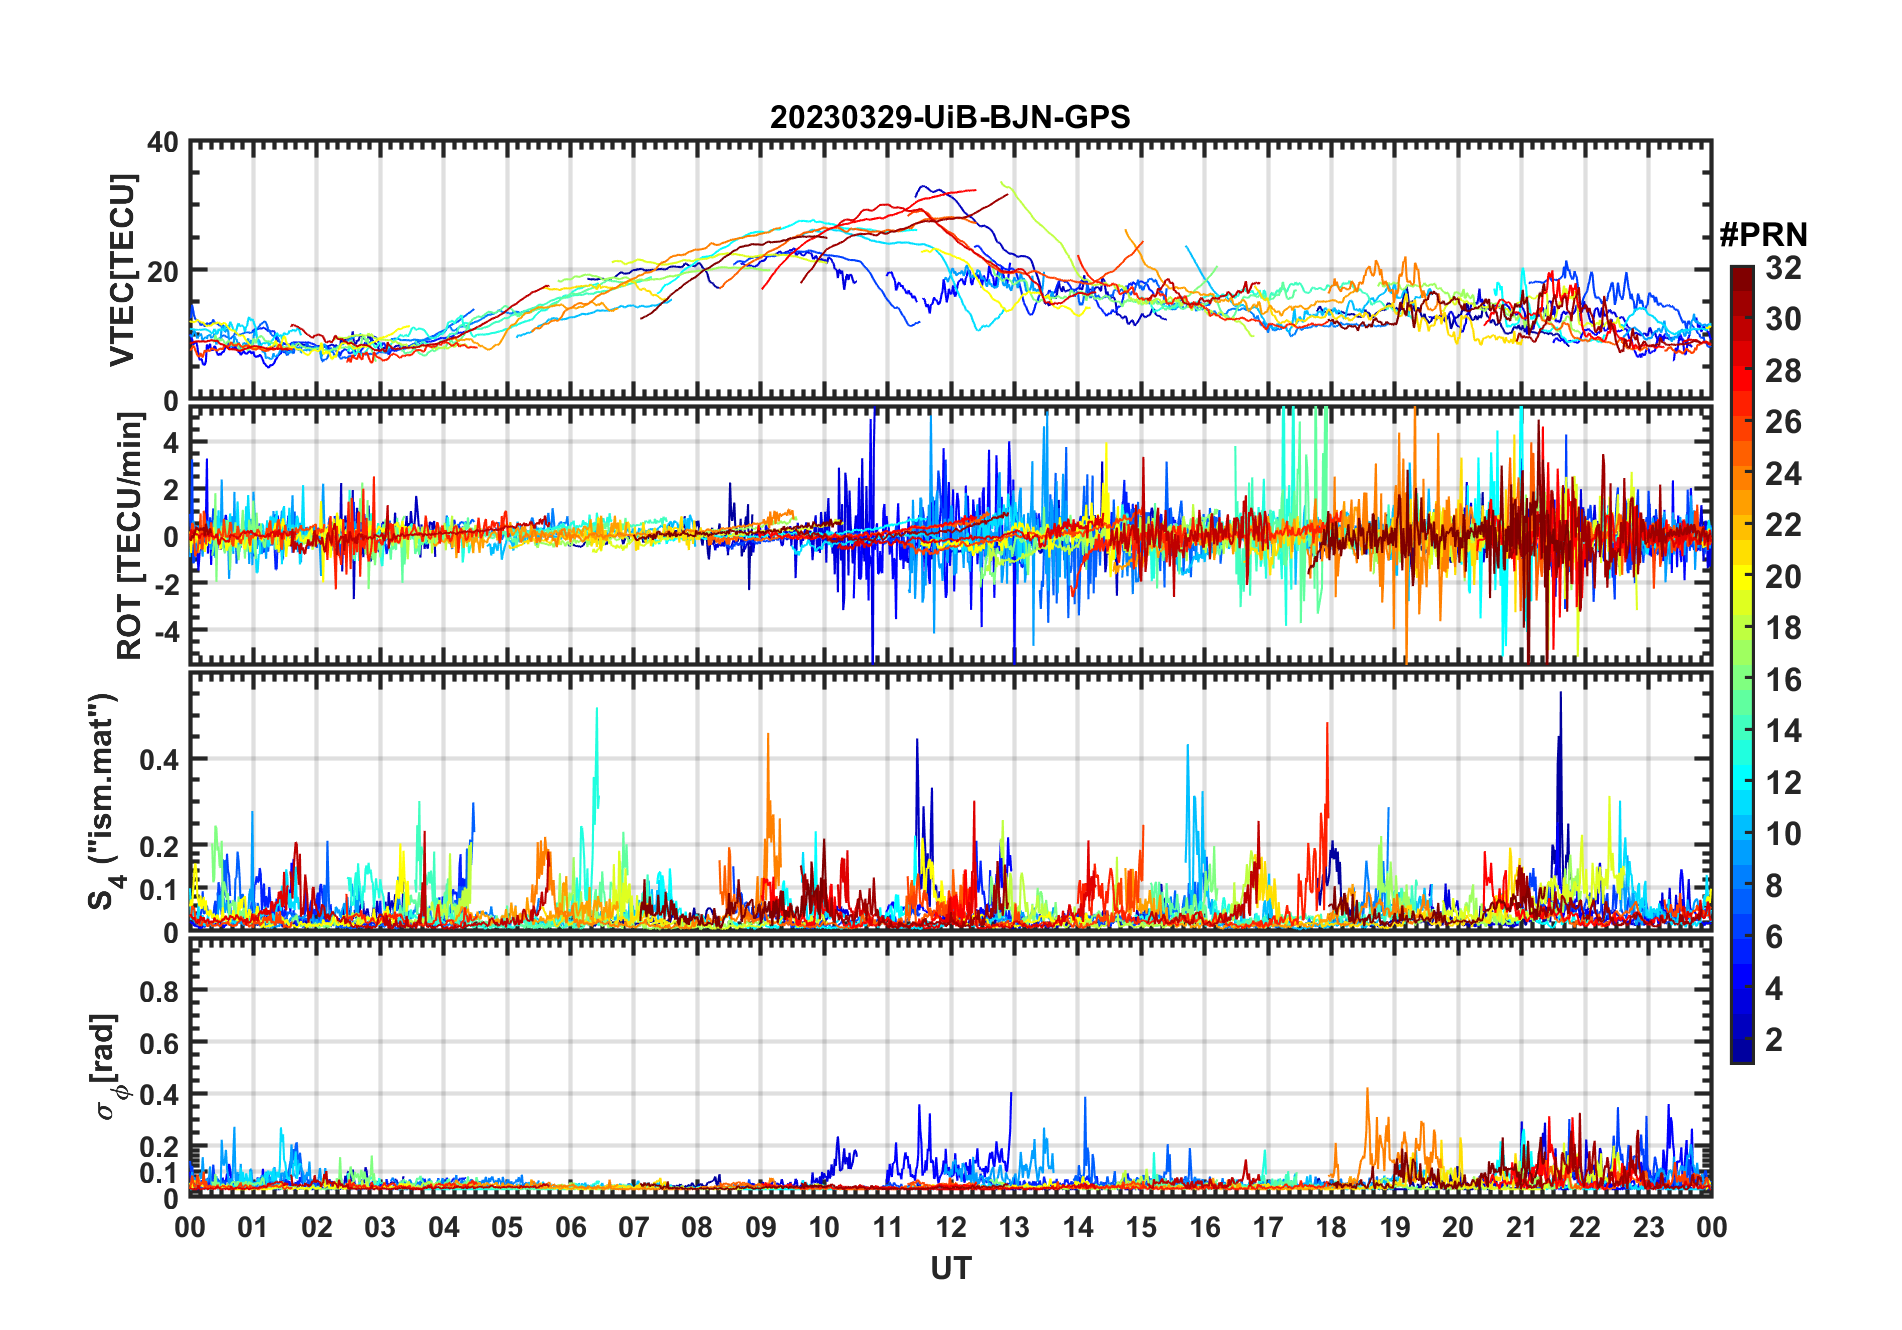Click the VTEC[TECU] y-axis label
Image resolution: width=1902 pixels, height=1330 pixels.
[122, 270]
